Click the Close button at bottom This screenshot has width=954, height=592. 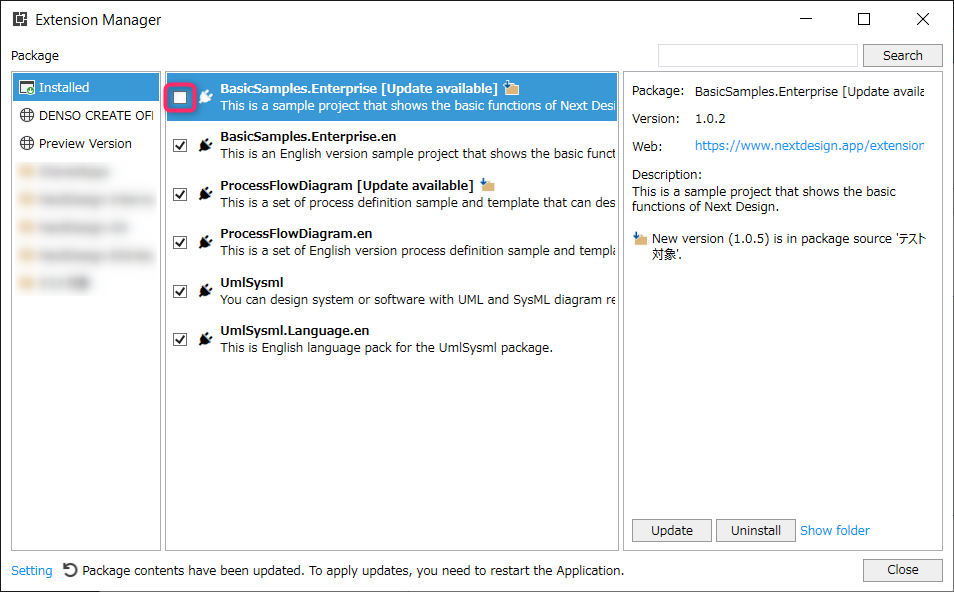point(902,569)
